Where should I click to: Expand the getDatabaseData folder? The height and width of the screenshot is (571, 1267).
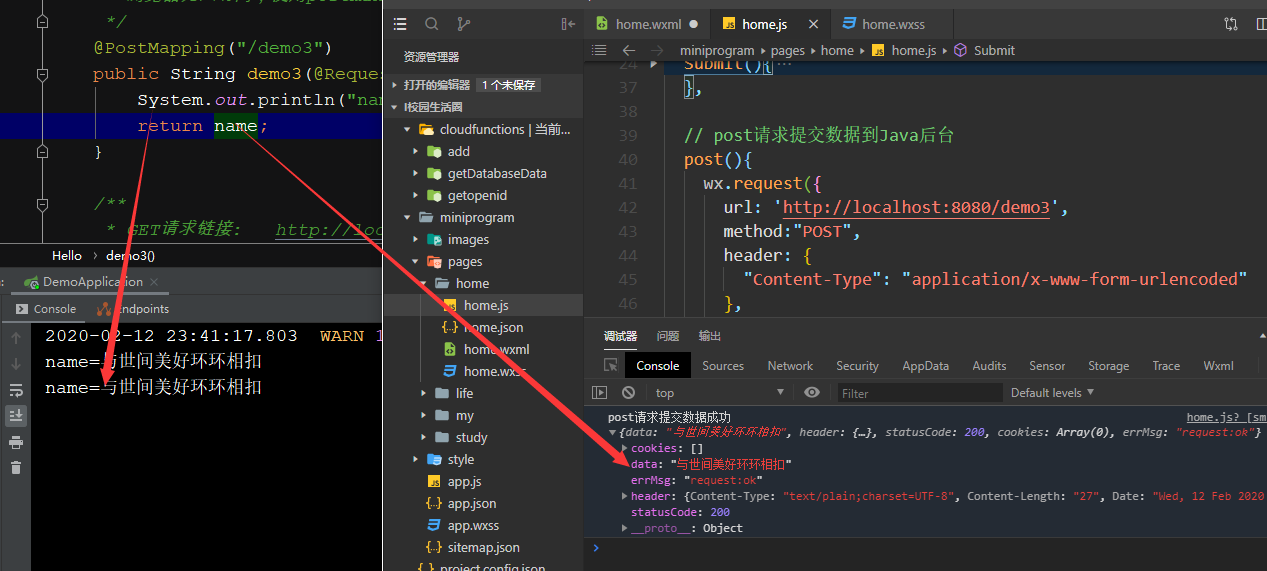coord(417,173)
